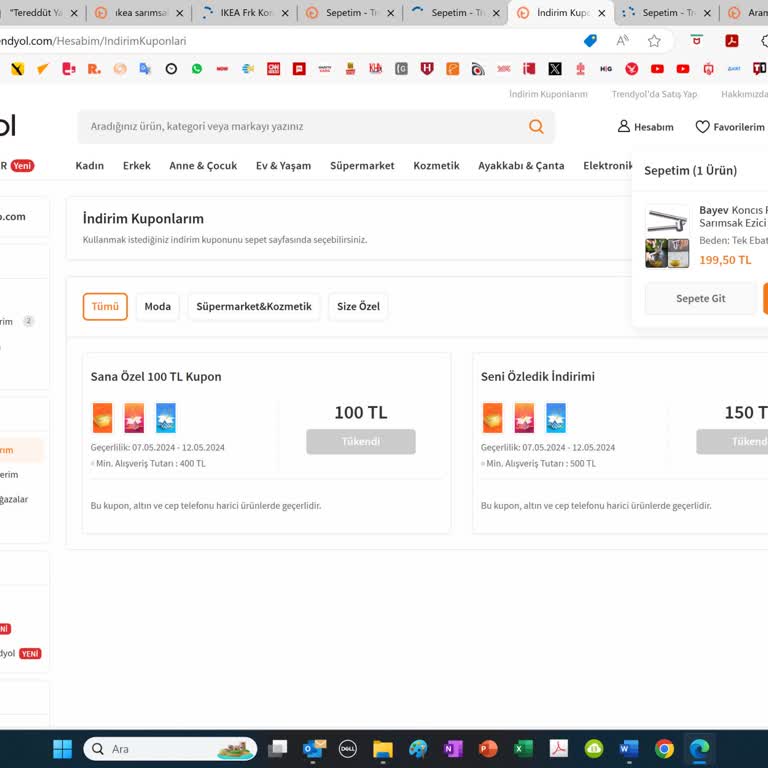Click the Hesabım account icon
The height and width of the screenshot is (768, 768).
pyautogui.click(x=624, y=126)
